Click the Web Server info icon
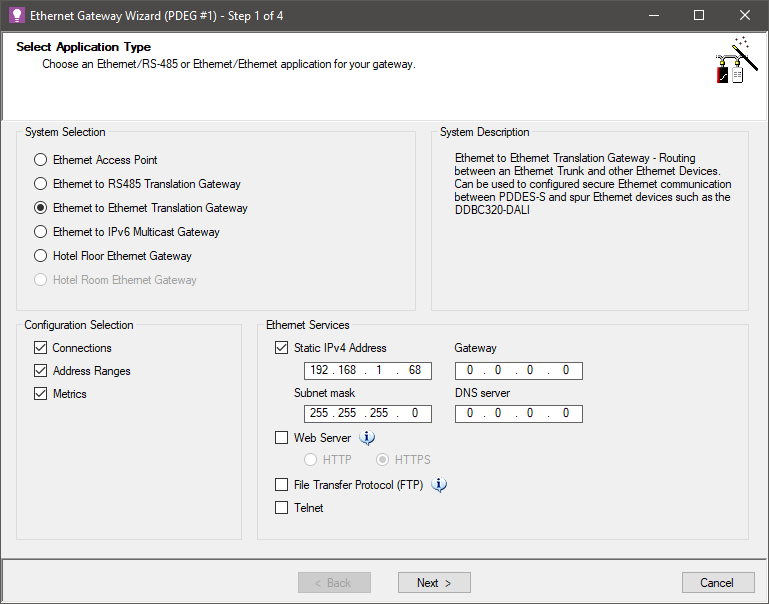 pyautogui.click(x=367, y=438)
